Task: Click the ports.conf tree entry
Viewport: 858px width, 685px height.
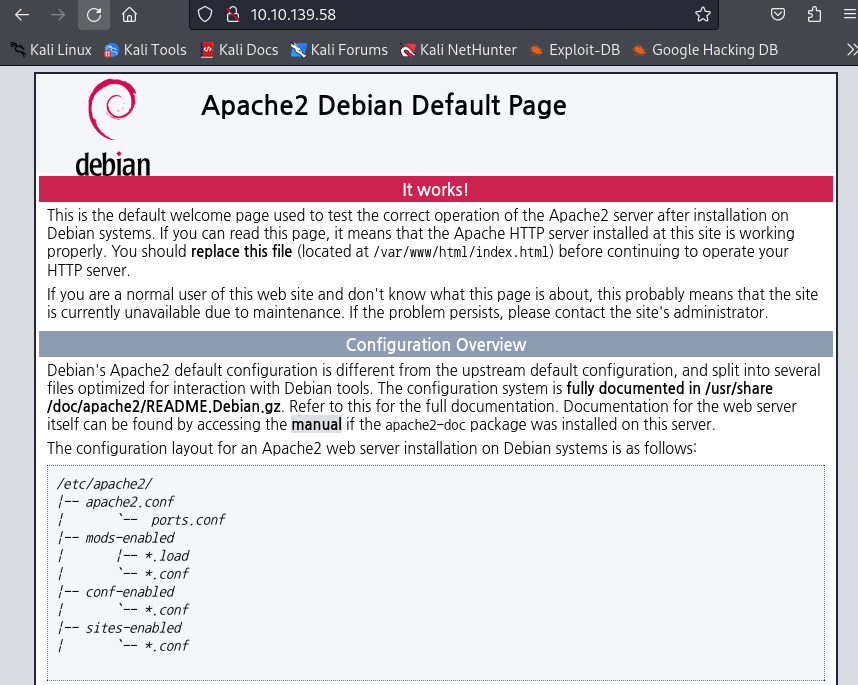Action: pos(188,520)
